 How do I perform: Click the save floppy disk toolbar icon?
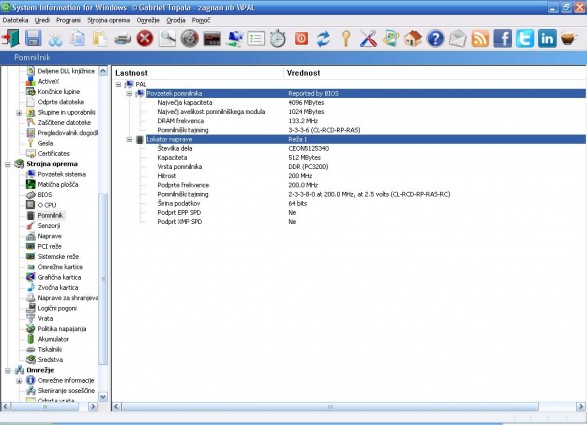[33, 39]
